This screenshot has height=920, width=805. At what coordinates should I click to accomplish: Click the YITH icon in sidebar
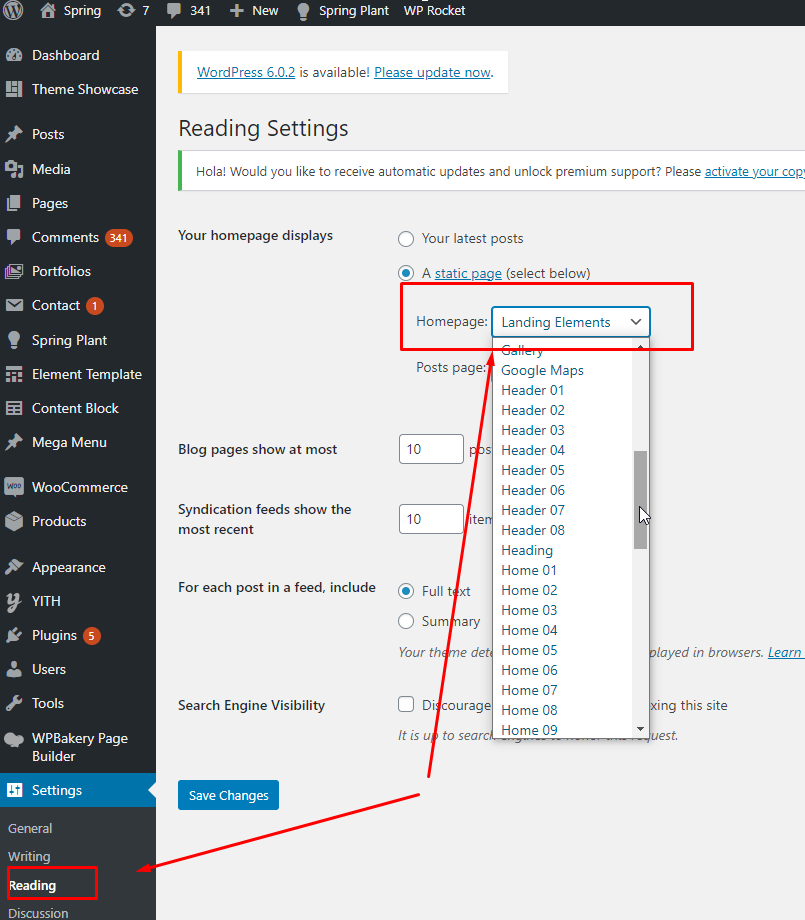tap(14, 601)
